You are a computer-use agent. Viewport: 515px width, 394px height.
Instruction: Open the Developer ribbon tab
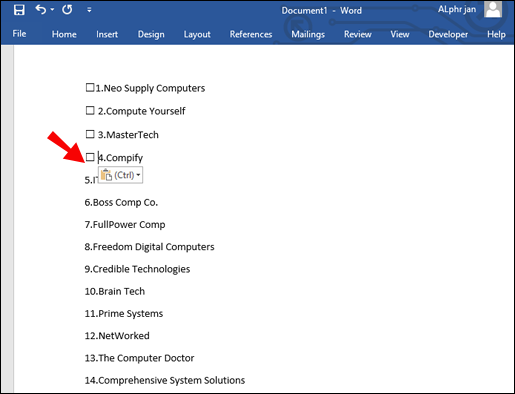pos(448,34)
